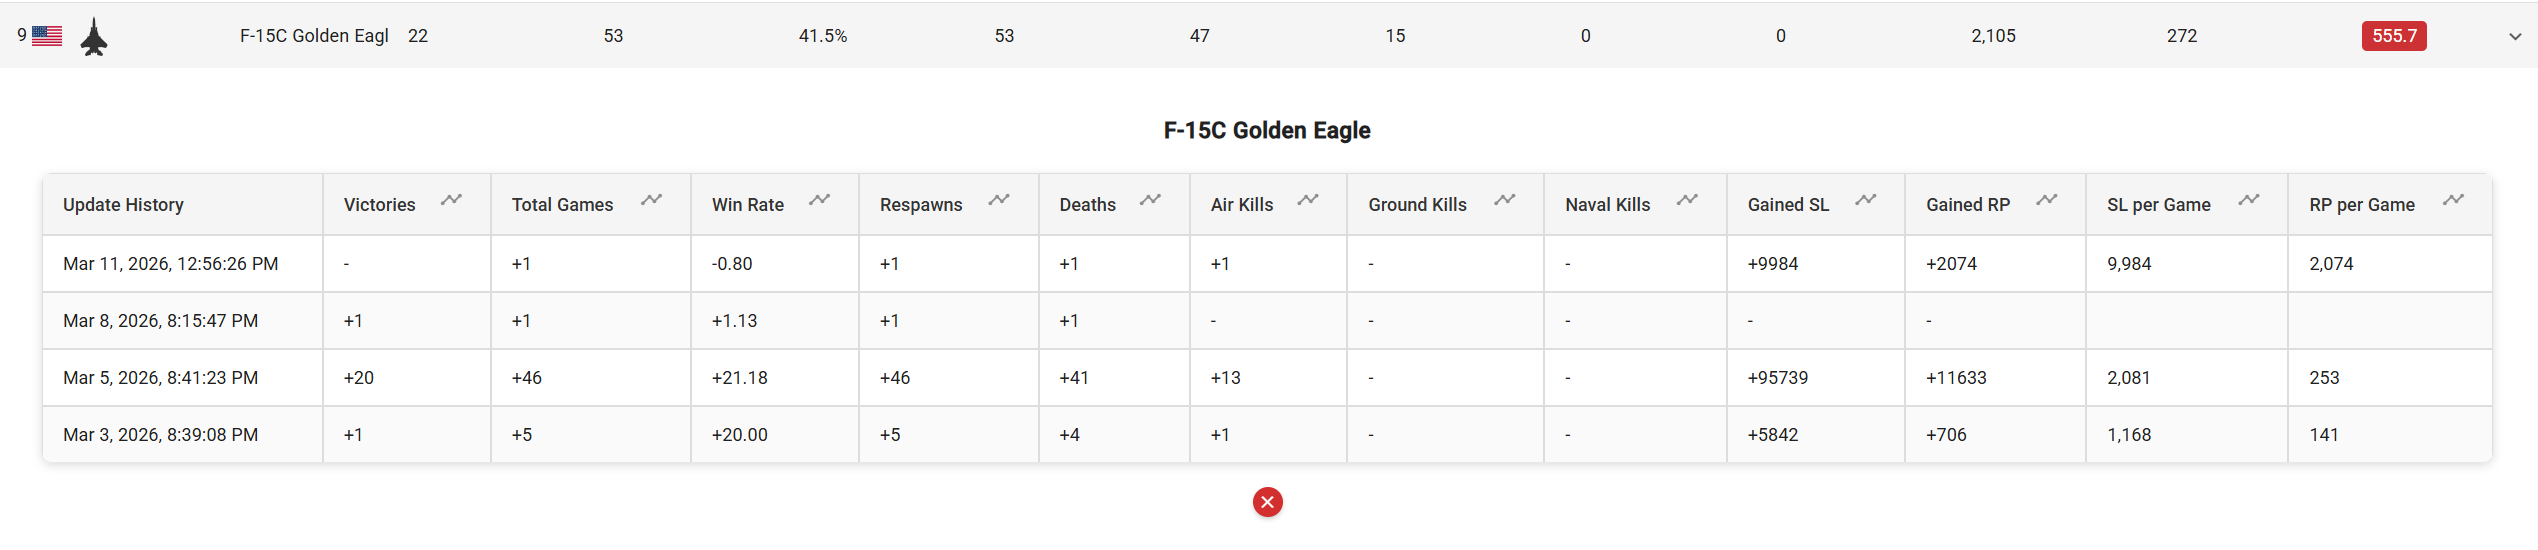Show the Gained RP trend chart icon
Viewport: 2538px width, 550px height.
2047,200
